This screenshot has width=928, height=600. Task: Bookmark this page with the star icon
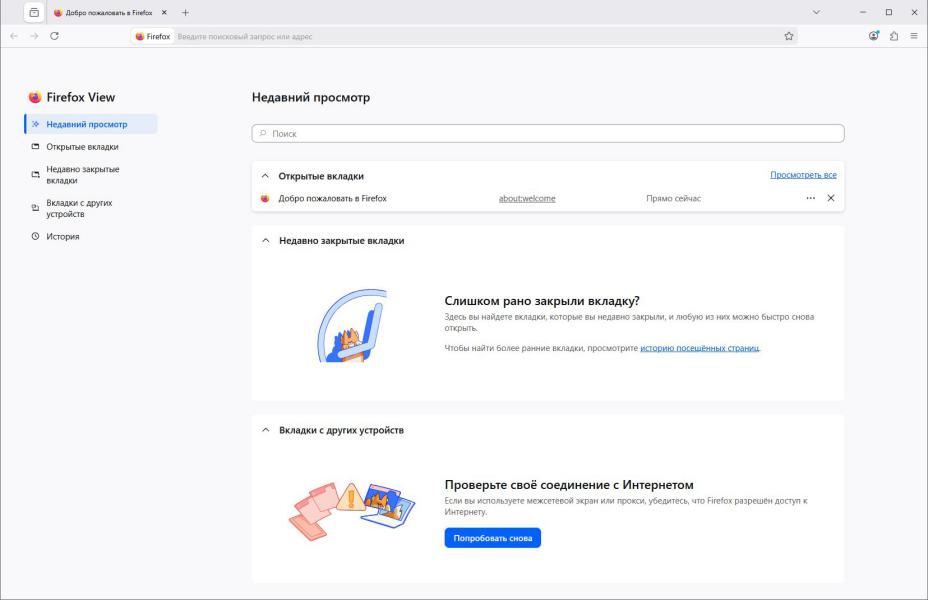click(x=789, y=36)
